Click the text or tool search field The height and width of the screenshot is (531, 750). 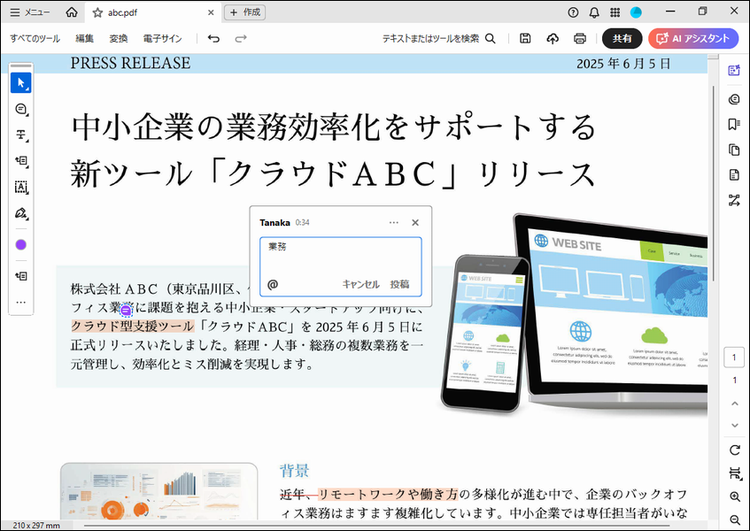click(x=439, y=39)
